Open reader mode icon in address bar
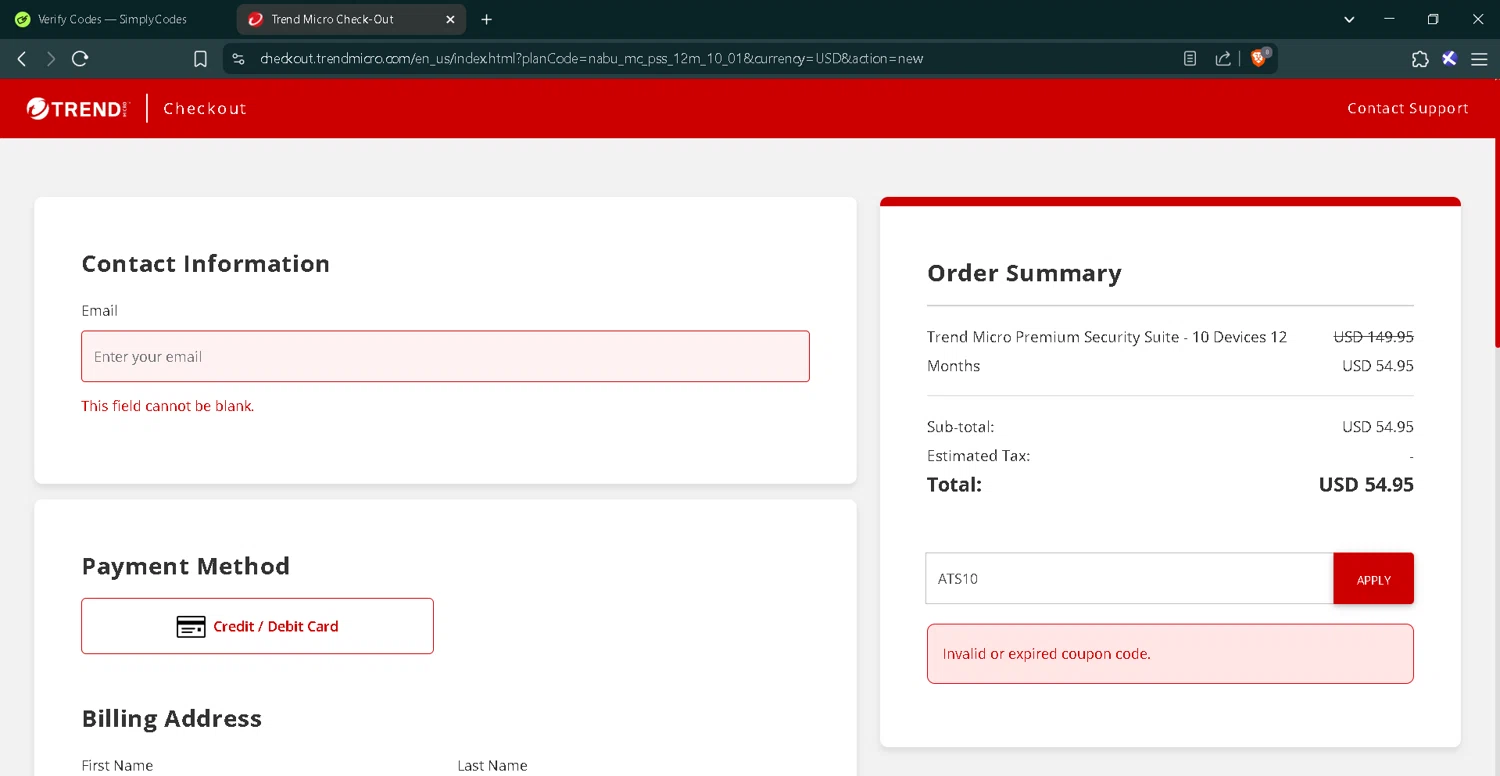1500x776 pixels. click(x=1190, y=59)
